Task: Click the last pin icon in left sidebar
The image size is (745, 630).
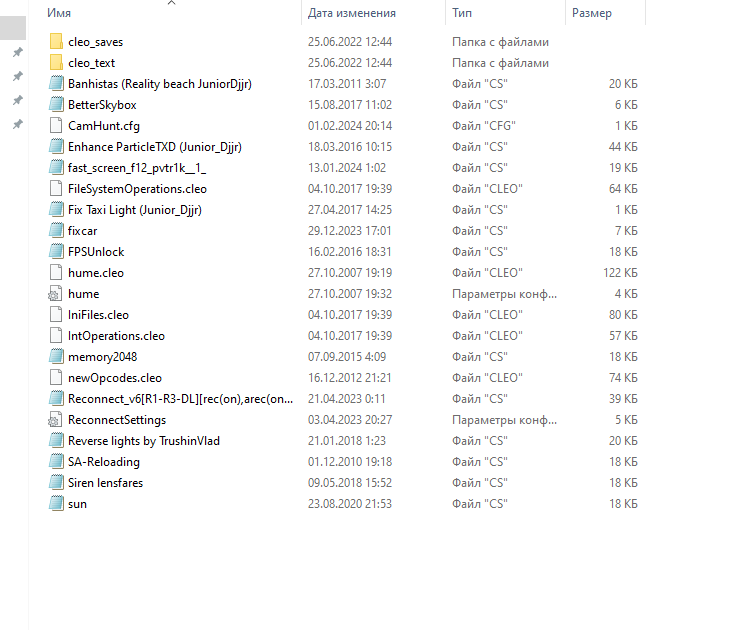Action: coord(17,124)
